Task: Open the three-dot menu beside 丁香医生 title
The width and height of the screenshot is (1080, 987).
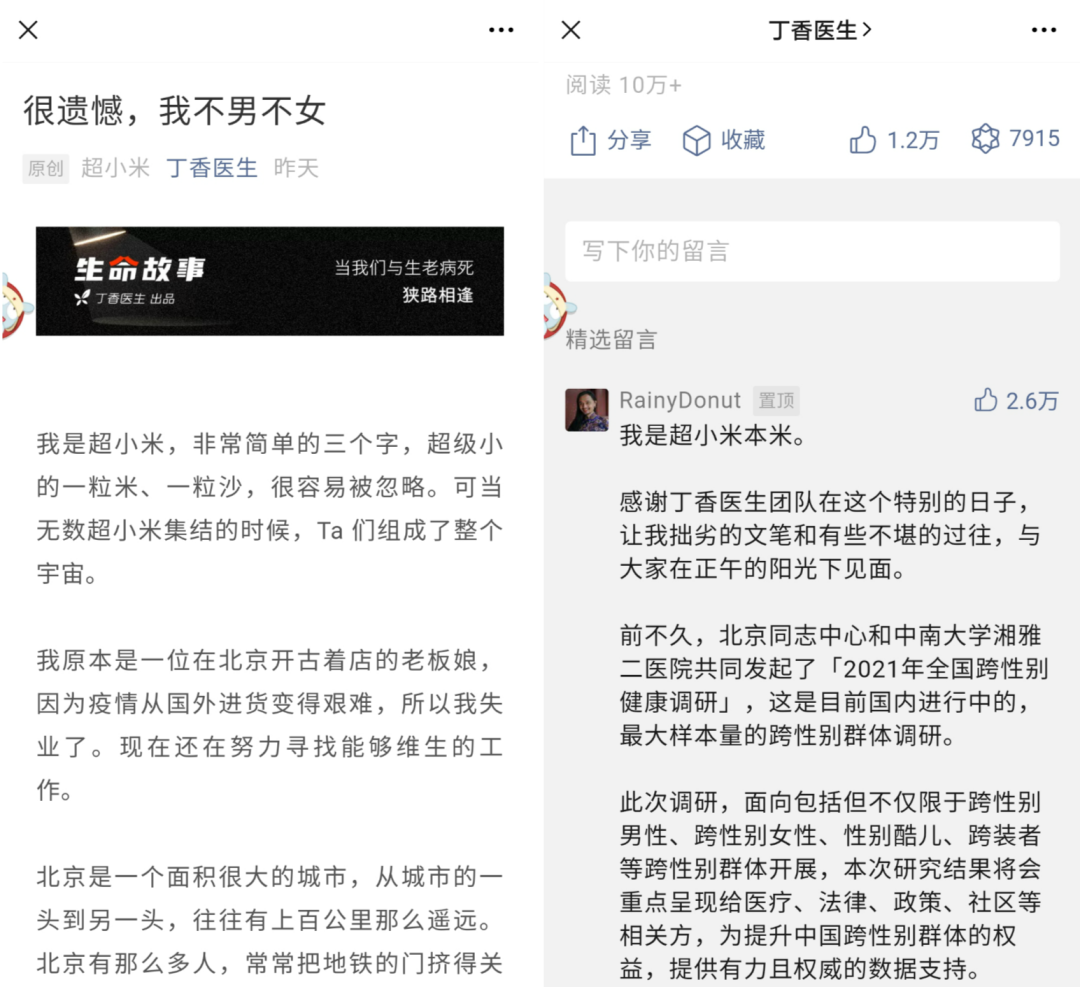Action: (1043, 30)
